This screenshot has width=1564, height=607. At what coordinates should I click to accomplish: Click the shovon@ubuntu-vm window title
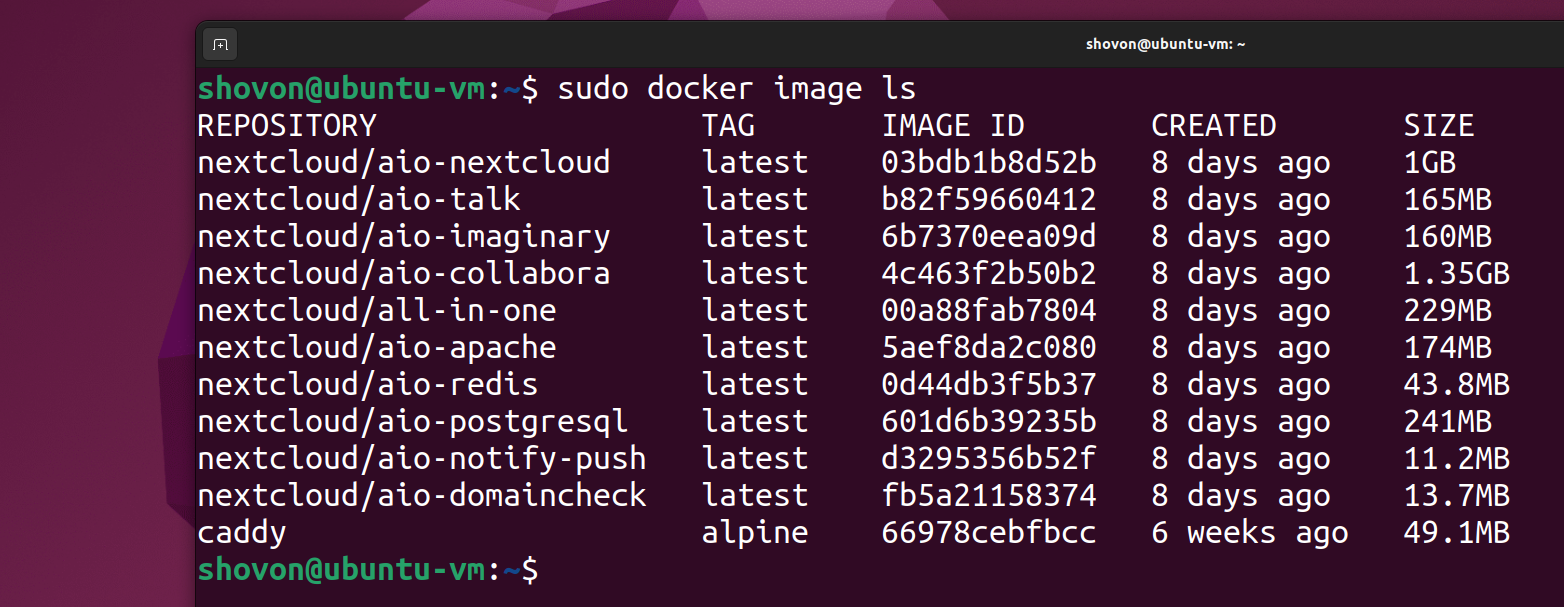pyautogui.click(x=1165, y=44)
